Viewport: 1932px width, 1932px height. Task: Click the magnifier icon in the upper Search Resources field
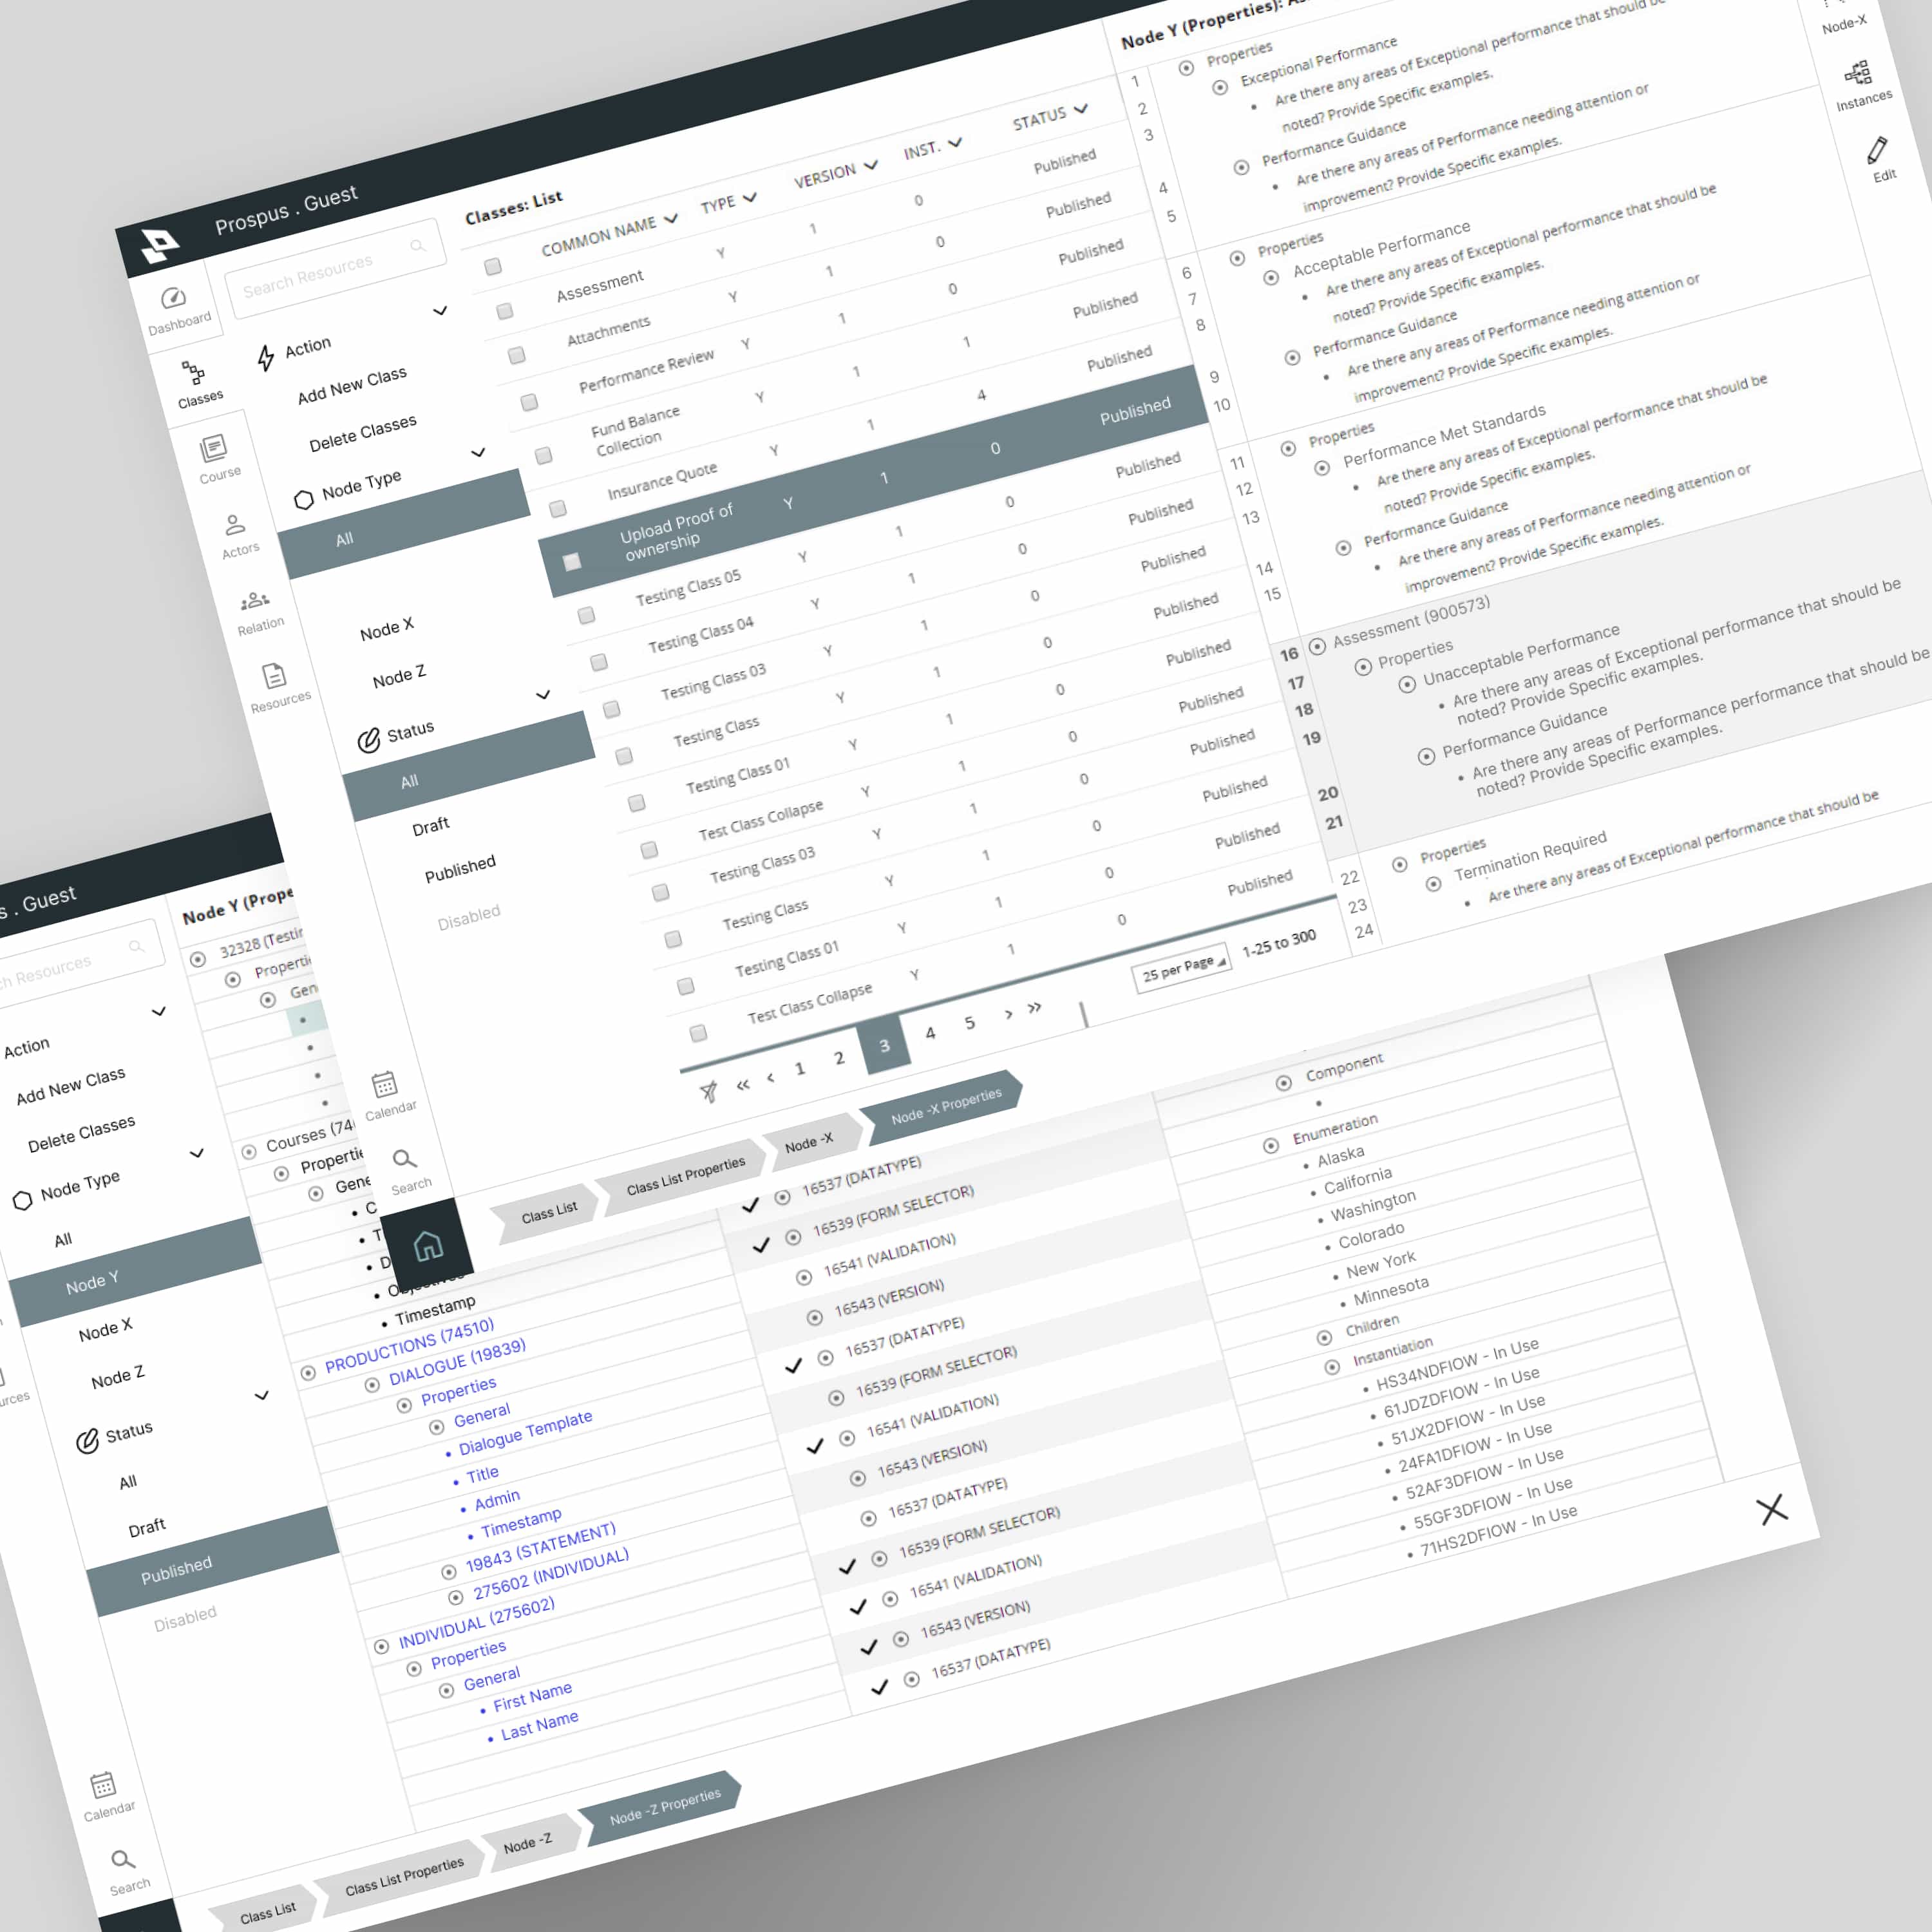(417, 246)
